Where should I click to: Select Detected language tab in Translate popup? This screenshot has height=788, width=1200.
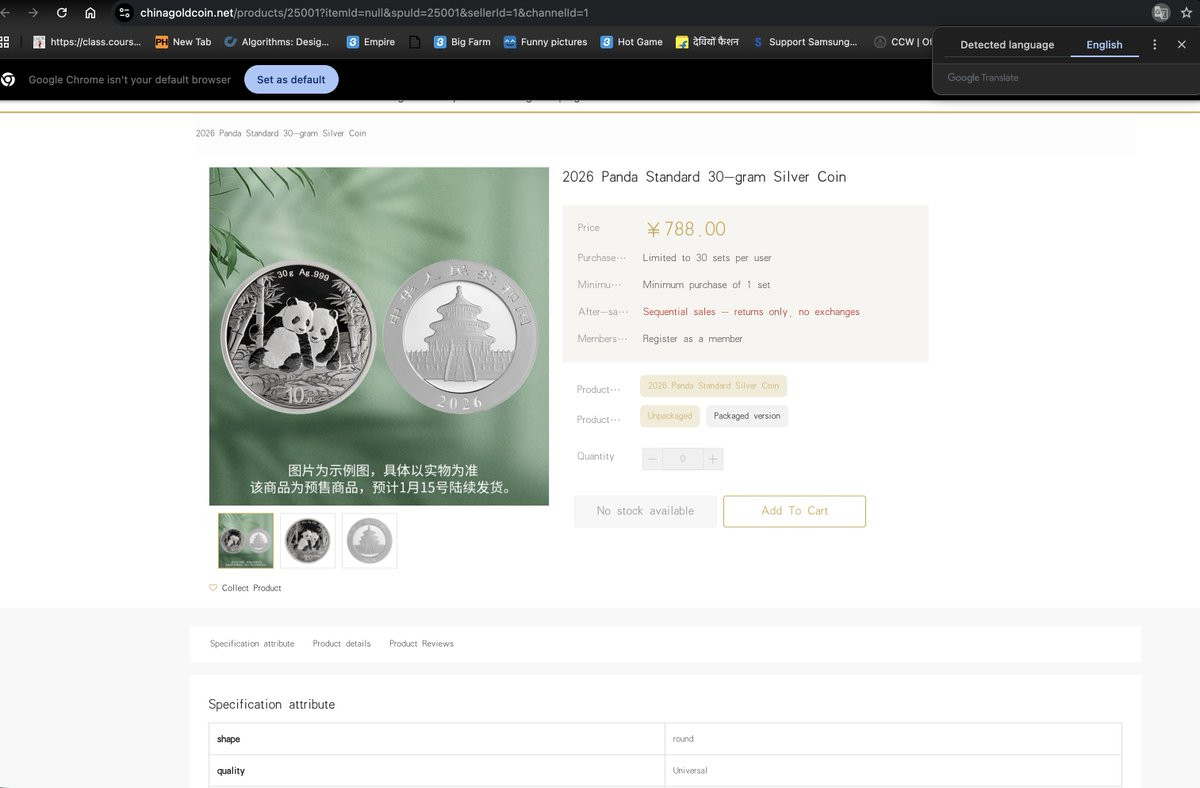pos(1007,45)
